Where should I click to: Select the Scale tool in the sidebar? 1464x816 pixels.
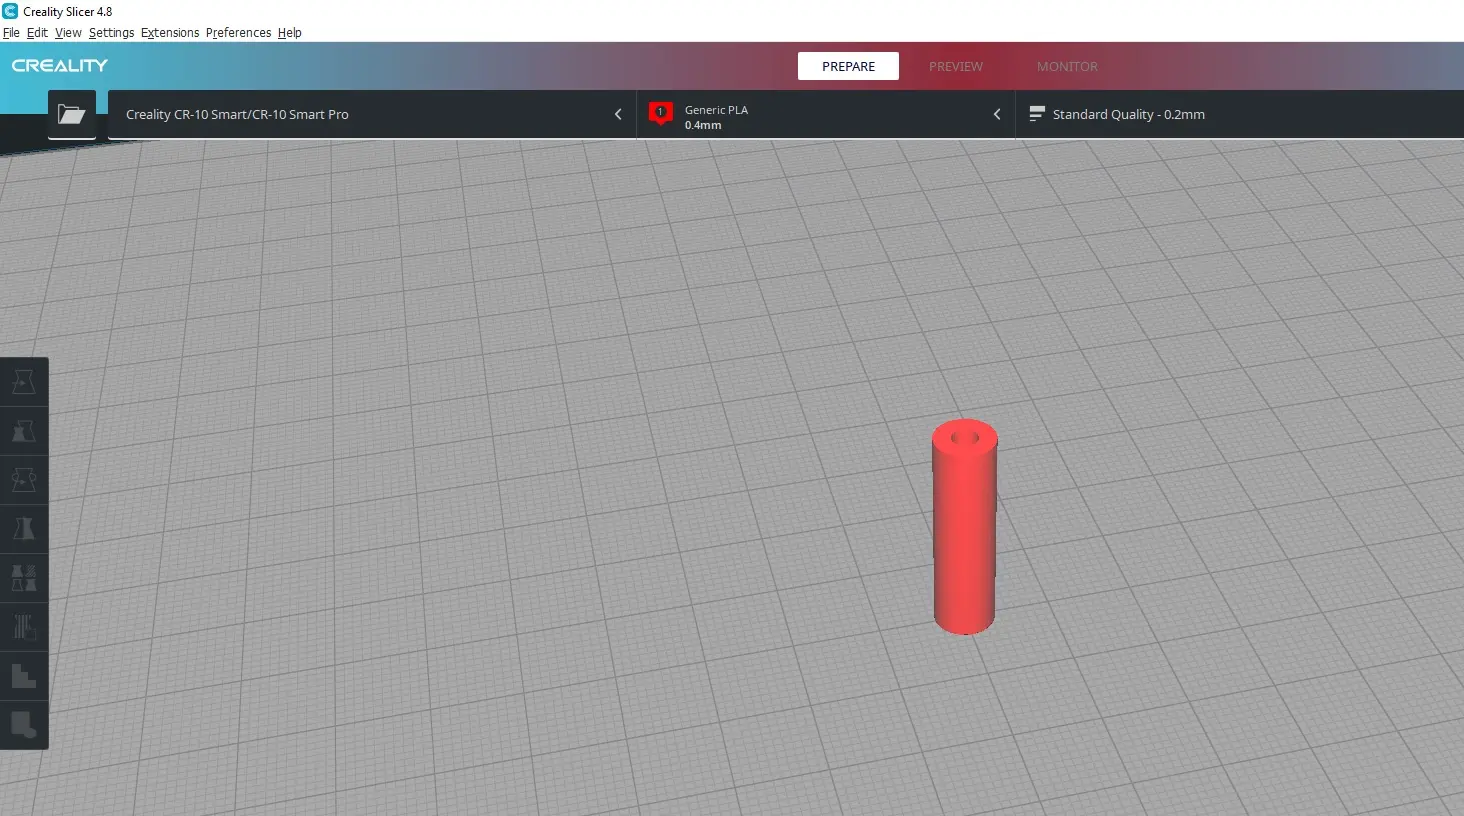pyautogui.click(x=24, y=431)
